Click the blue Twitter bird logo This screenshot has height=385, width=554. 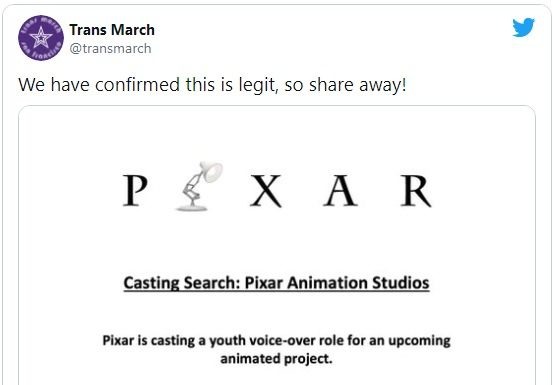click(524, 27)
